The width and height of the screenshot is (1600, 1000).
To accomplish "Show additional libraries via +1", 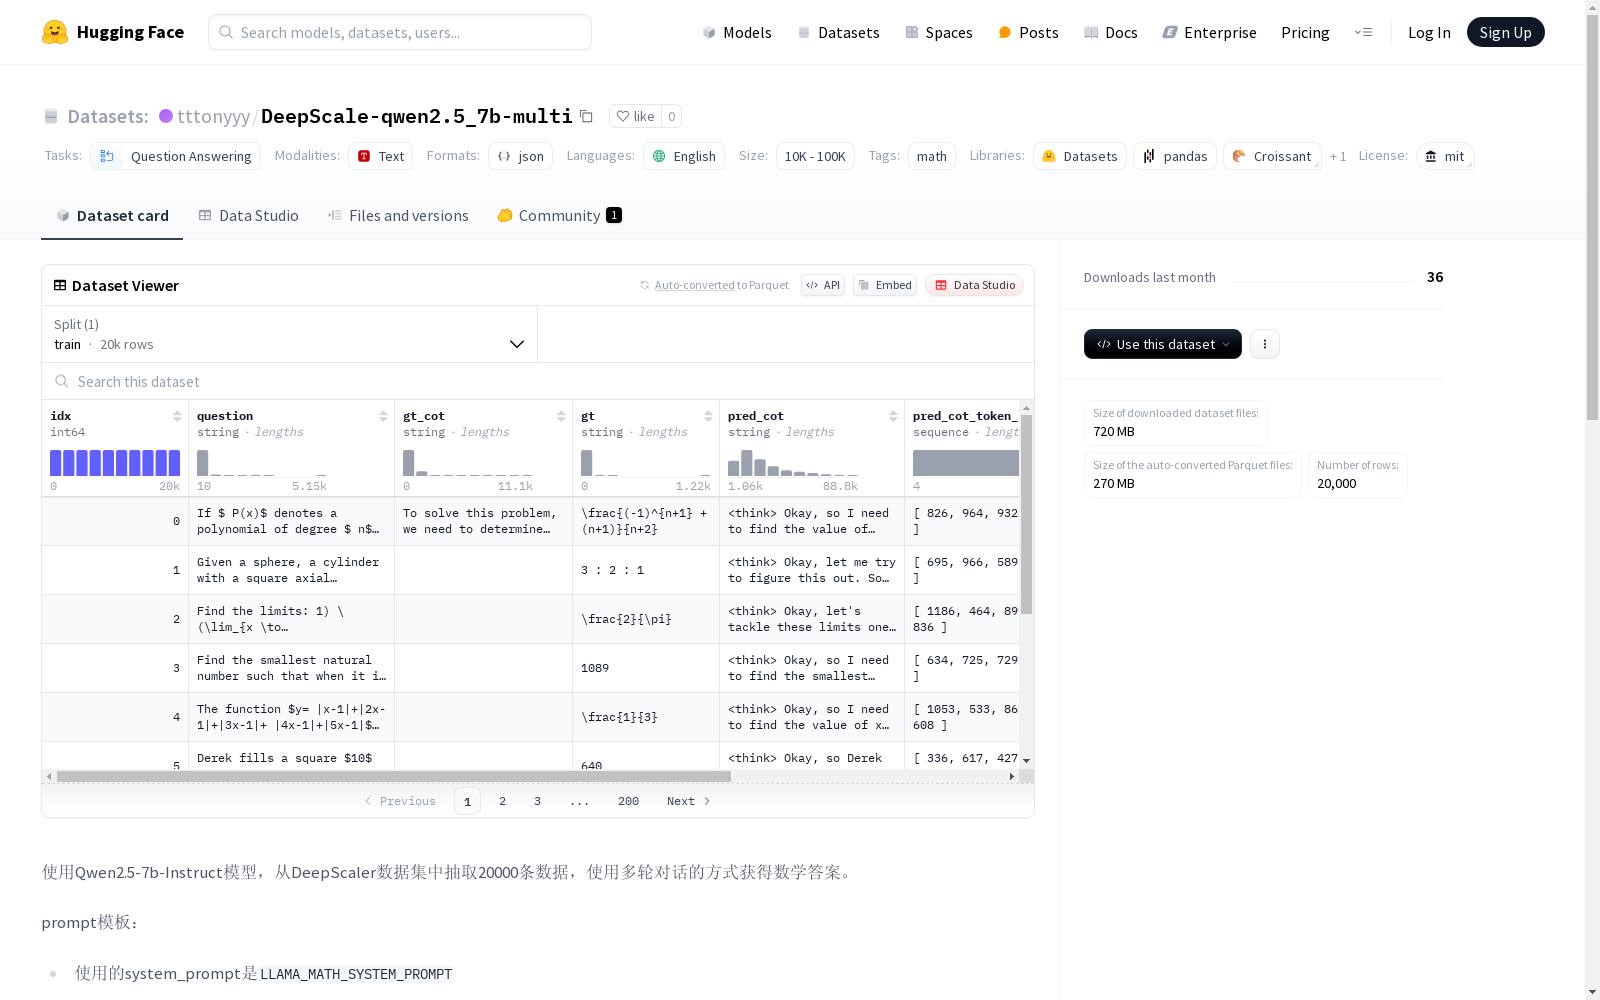I will [x=1338, y=157].
